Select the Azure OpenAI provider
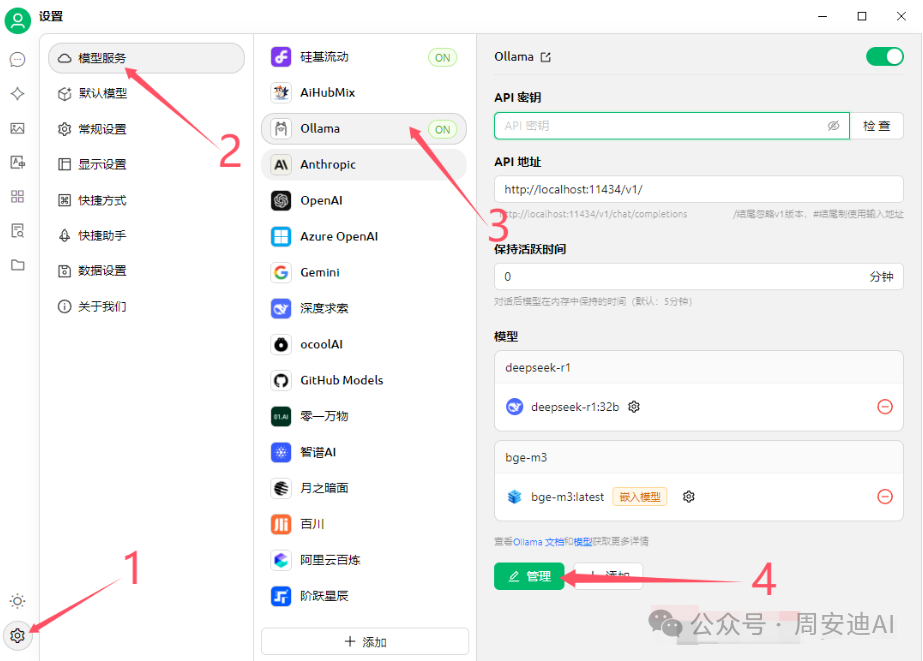Viewport: 923px width, 661px height. 364,237
